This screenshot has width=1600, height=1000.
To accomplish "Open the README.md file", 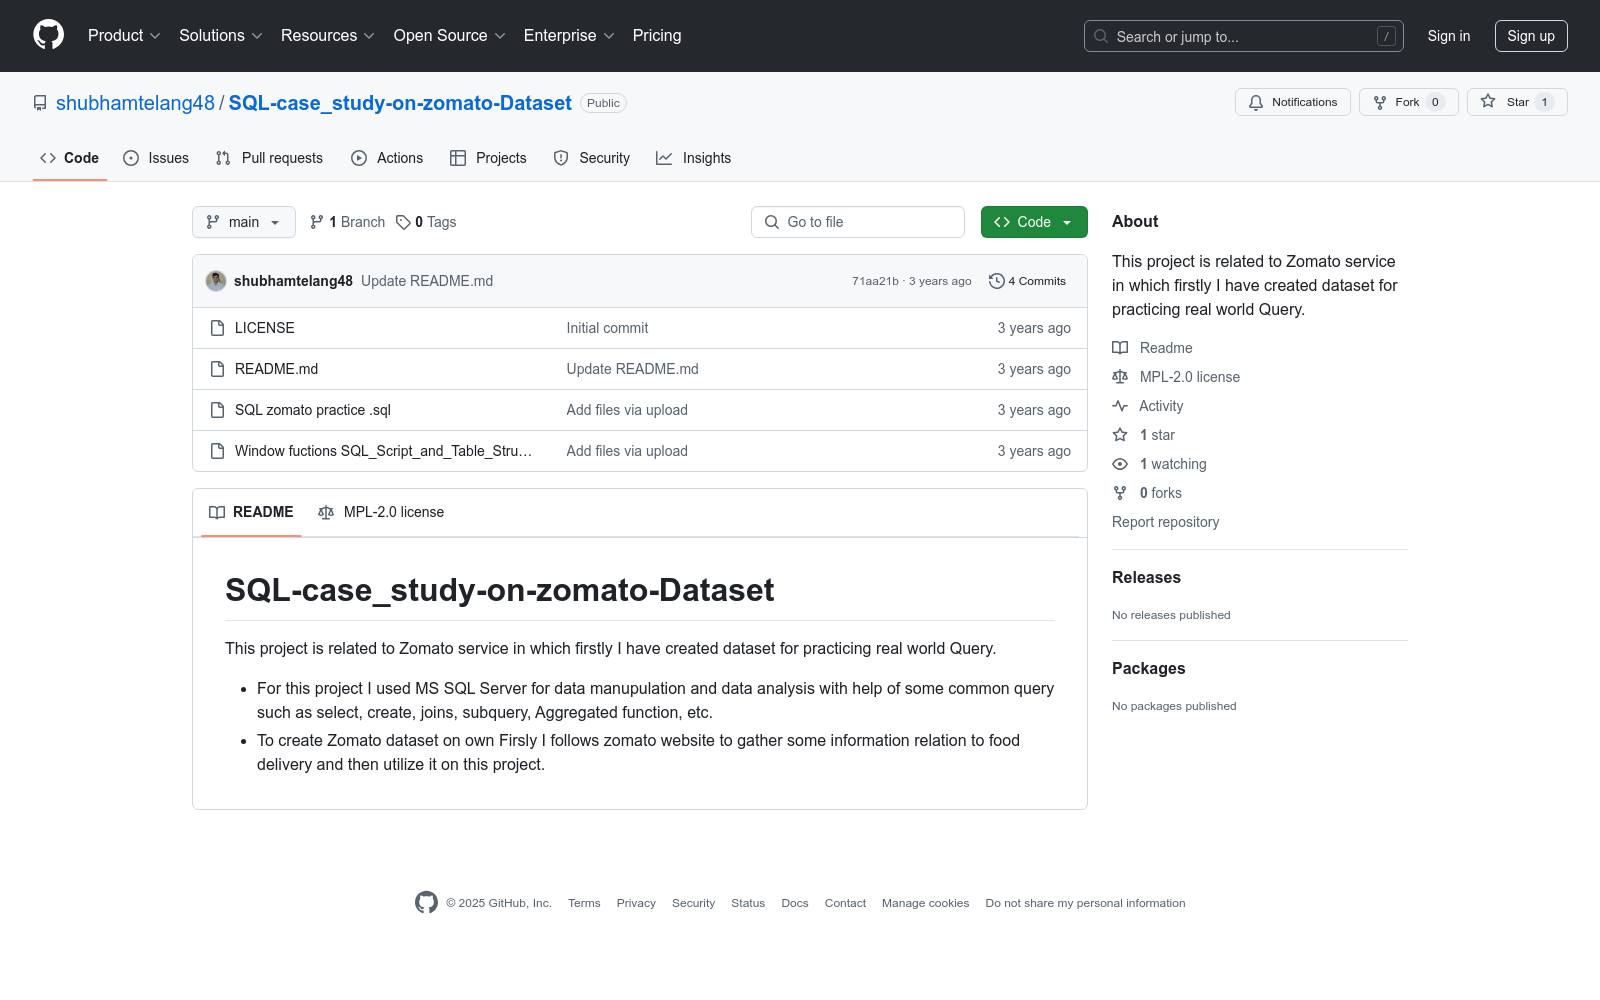I will pyautogui.click(x=276, y=369).
